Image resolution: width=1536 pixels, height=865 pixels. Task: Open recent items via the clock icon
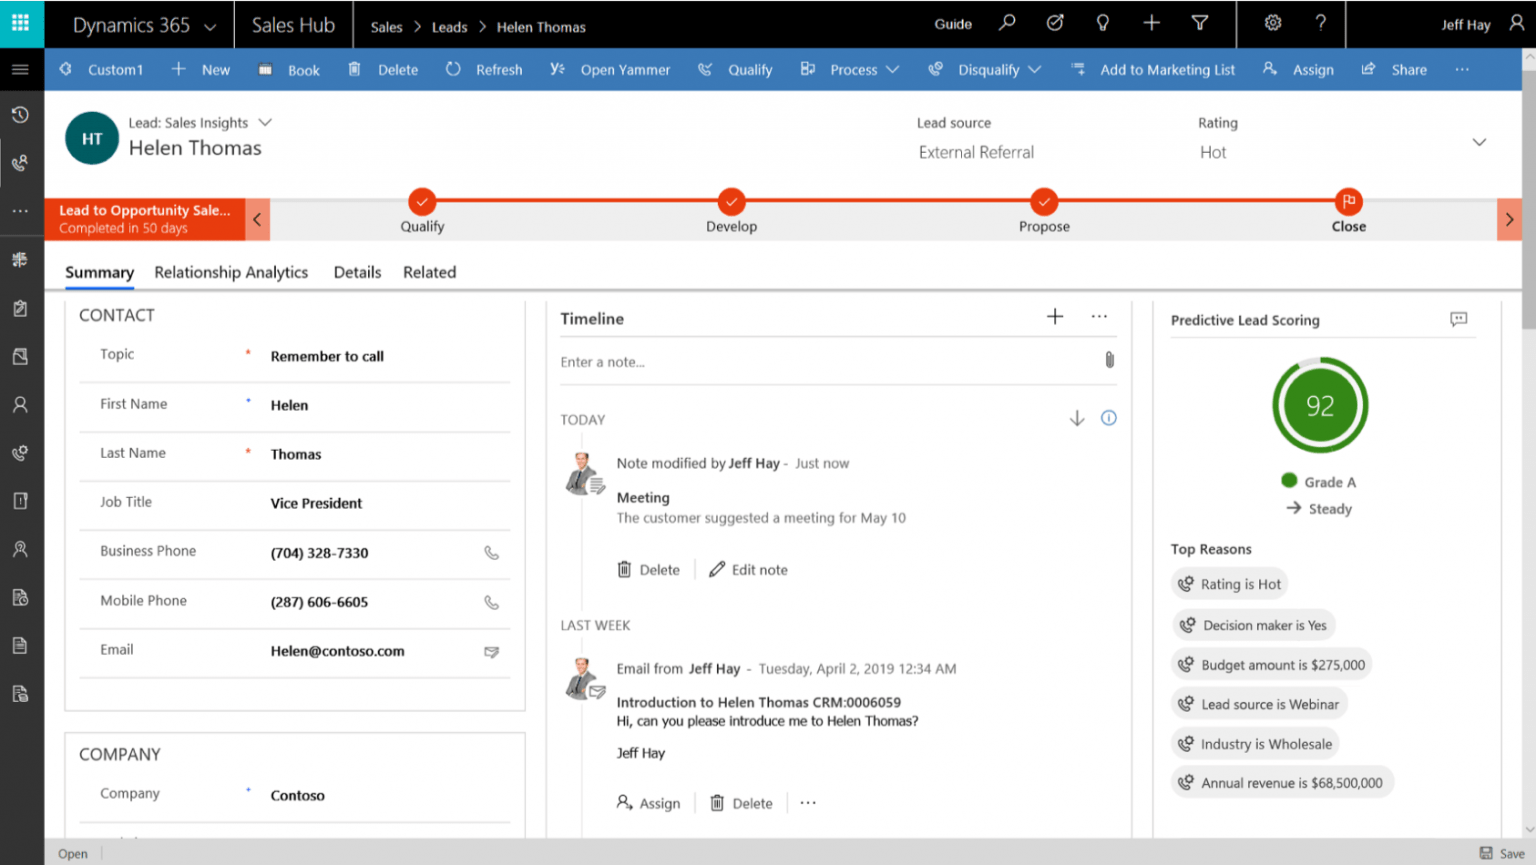[x=20, y=115]
